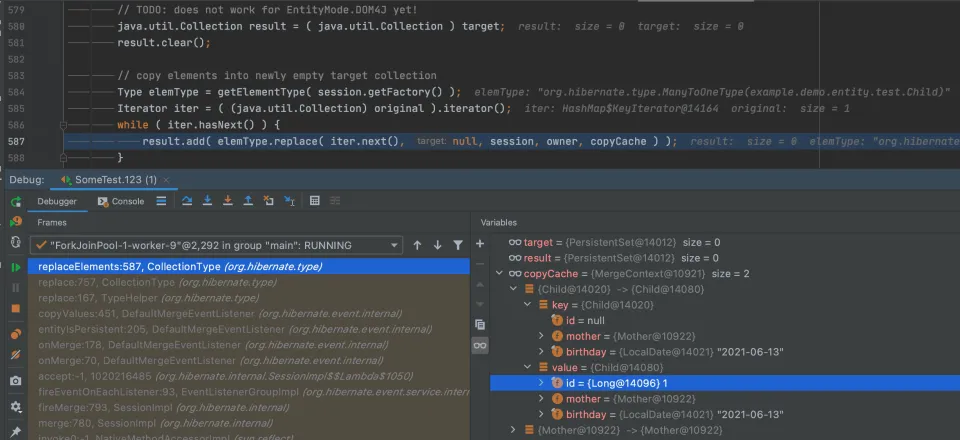Viewport: 960px width, 440px height.
Task: Click the thread layout list icon beside Console
Action: point(161,201)
